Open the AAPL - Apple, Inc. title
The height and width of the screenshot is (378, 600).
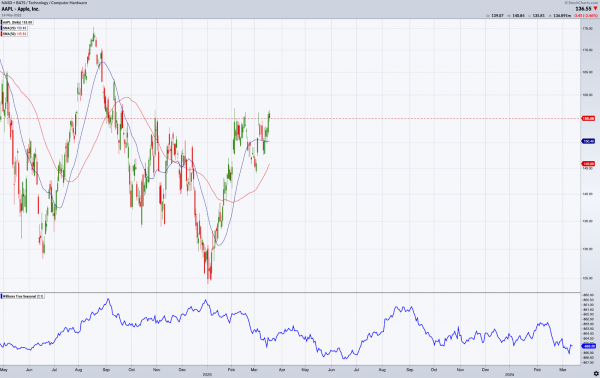click(x=21, y=9)
